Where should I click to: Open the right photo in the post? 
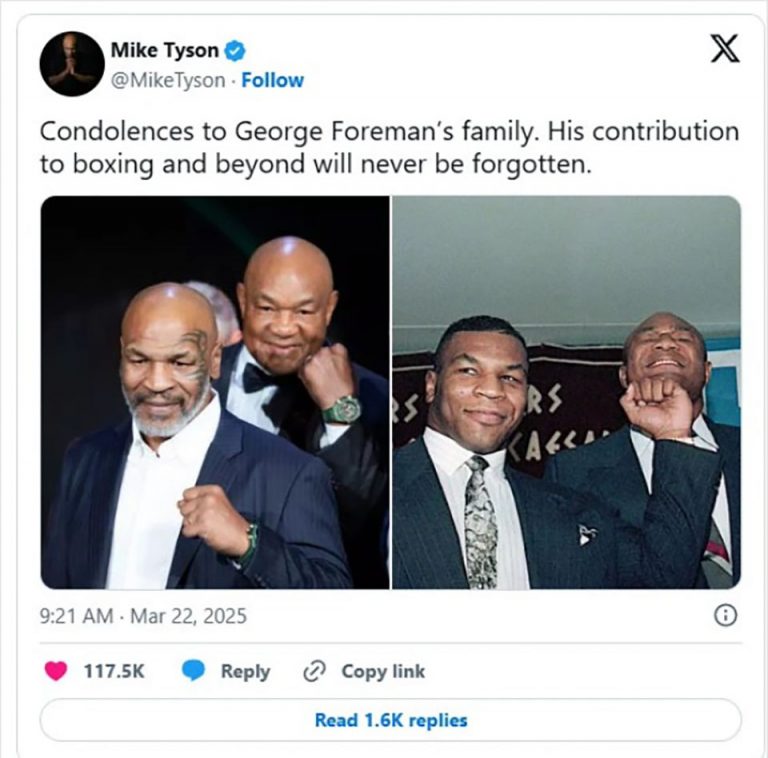[x=566, y=392]
